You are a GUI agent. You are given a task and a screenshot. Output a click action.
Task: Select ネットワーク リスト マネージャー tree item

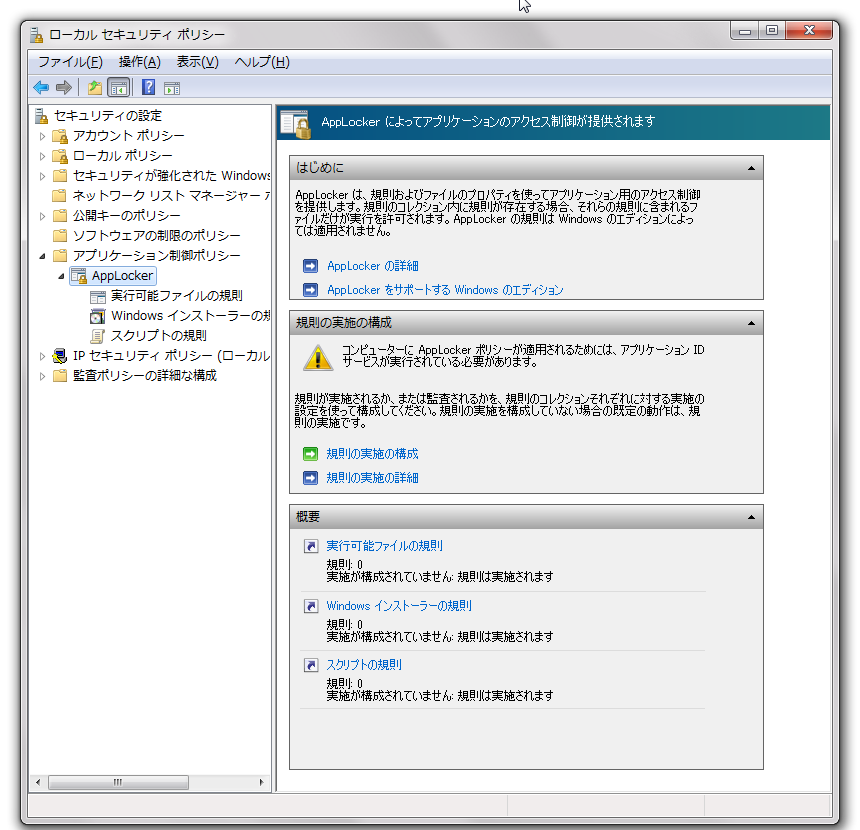coord(171,196)
